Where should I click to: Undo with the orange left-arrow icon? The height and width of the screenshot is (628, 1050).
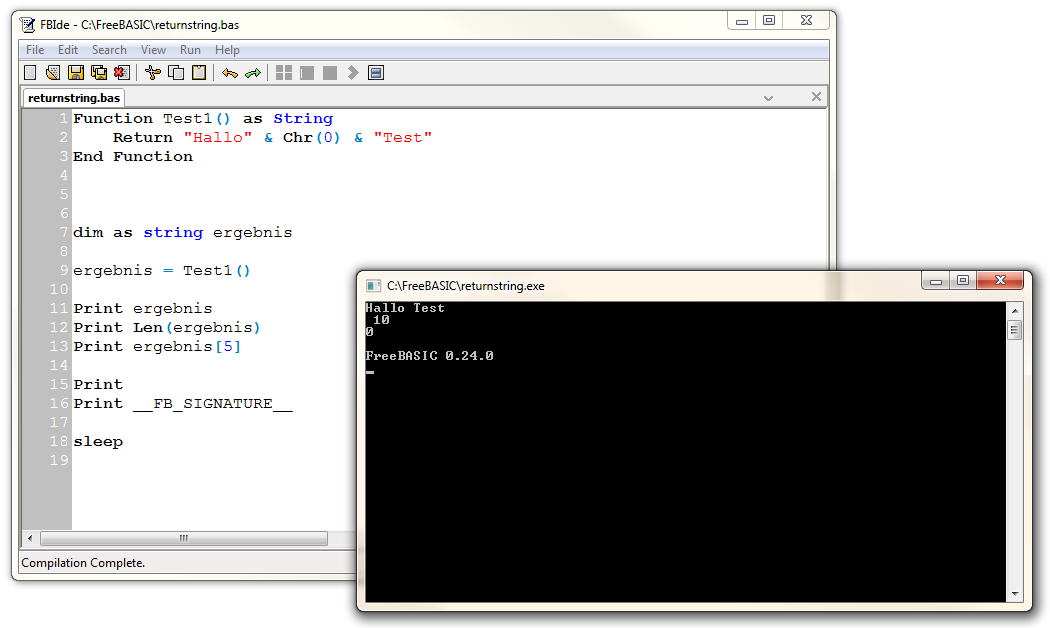pos(230,73)
